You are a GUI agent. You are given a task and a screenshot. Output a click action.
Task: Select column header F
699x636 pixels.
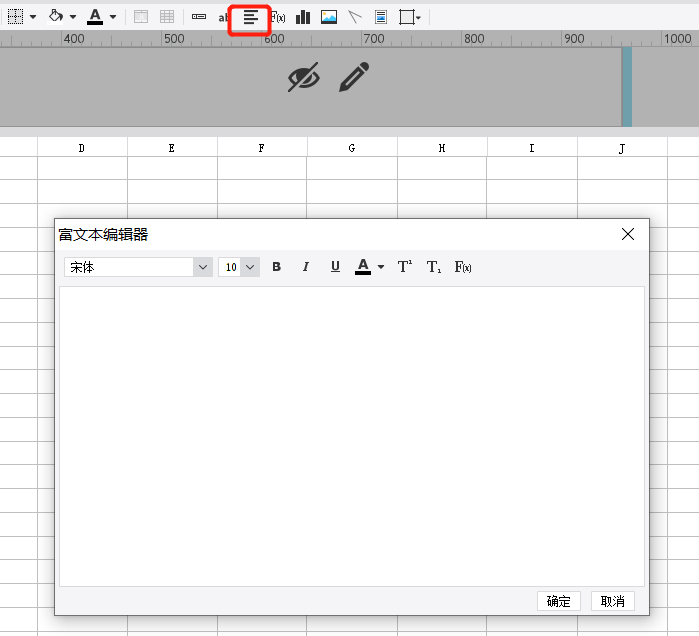(x=262, y=148)
